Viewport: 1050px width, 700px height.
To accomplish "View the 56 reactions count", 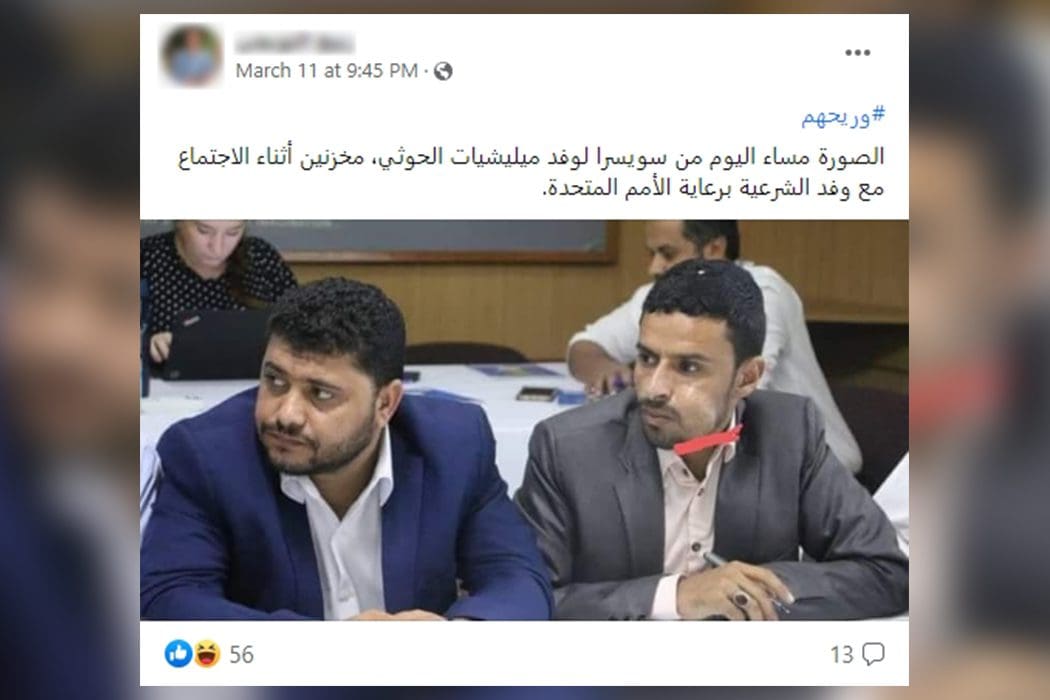I will tap(241, 654).
